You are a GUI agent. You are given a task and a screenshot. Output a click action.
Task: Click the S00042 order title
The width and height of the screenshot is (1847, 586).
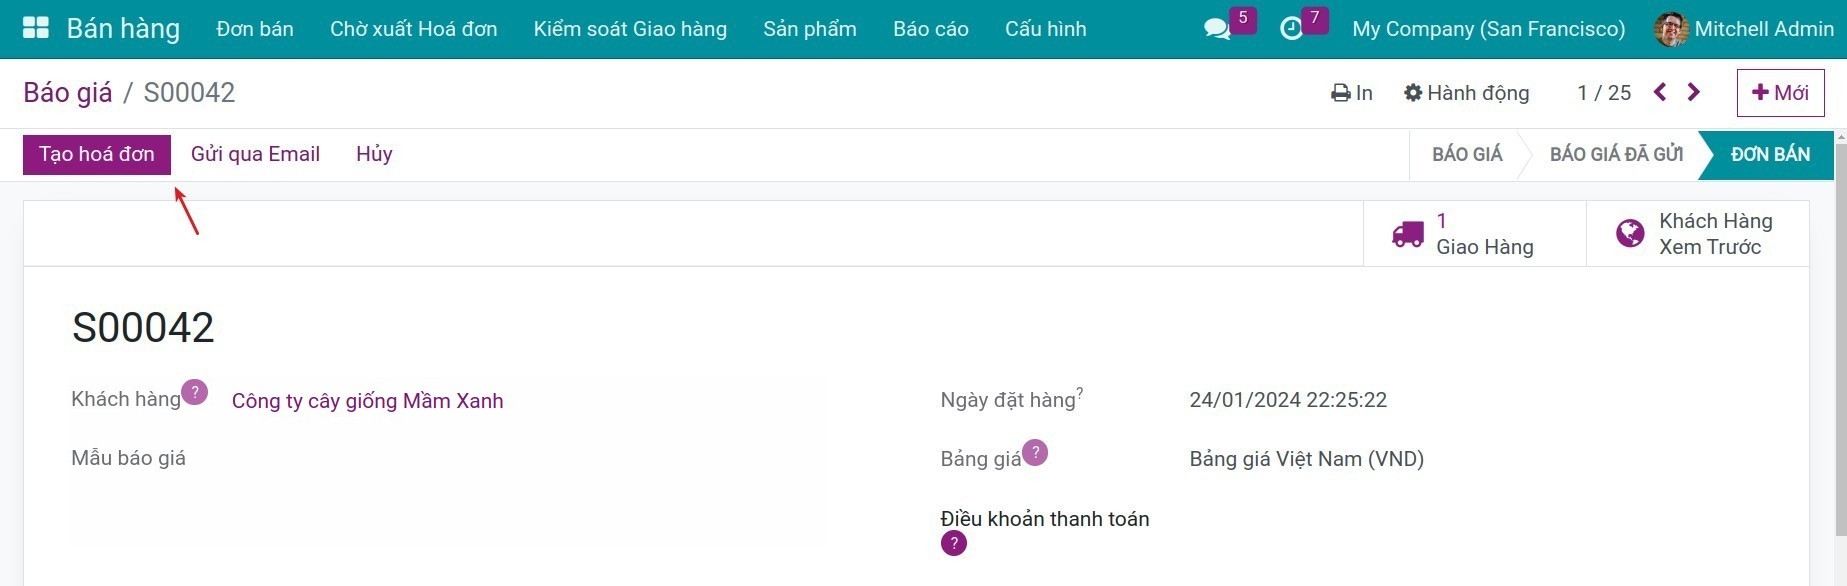[143, 328]
